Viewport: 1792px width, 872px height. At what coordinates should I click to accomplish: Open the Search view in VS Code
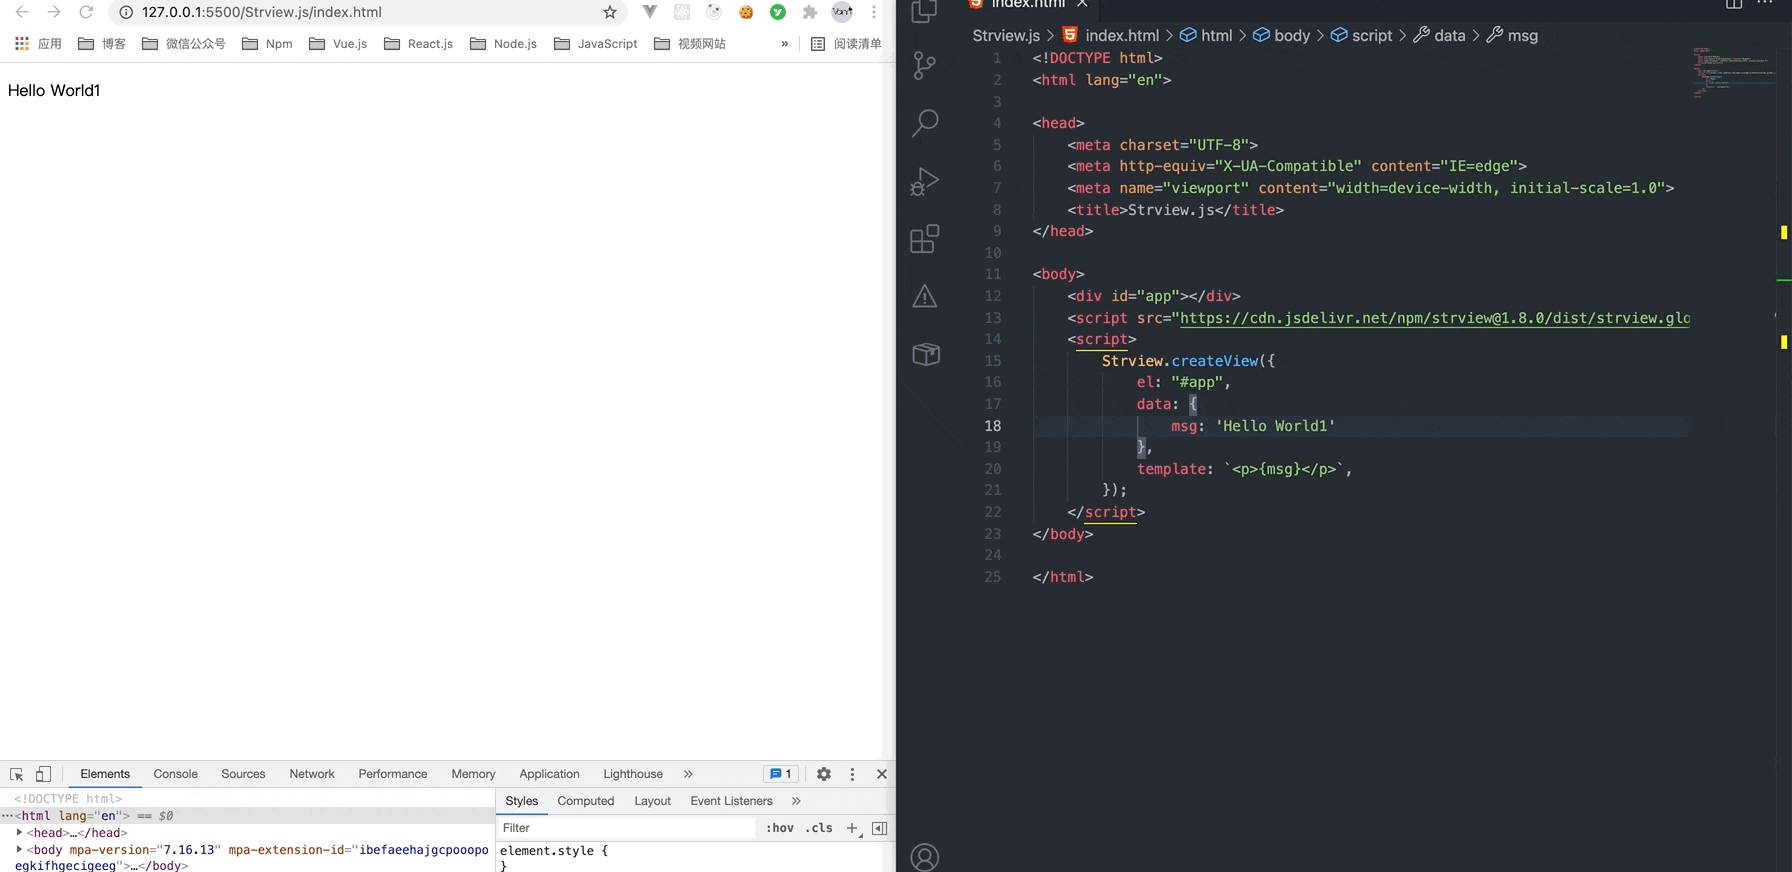tap(925, 123)
